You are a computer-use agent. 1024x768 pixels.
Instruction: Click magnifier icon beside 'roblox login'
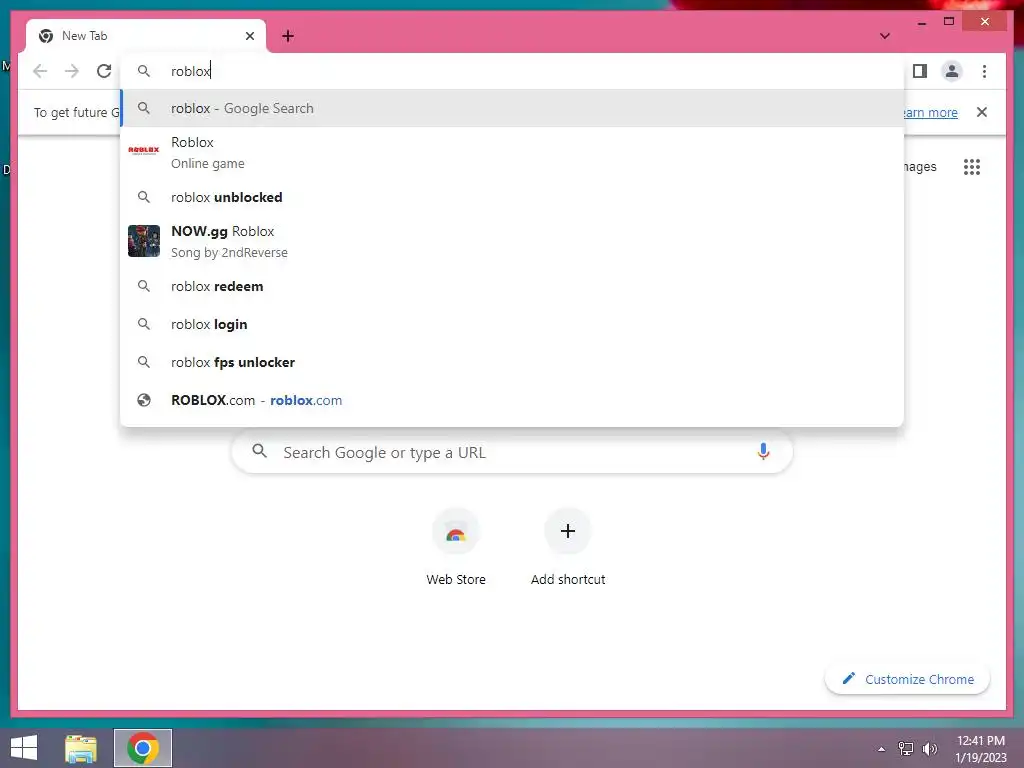click(144, 324)
